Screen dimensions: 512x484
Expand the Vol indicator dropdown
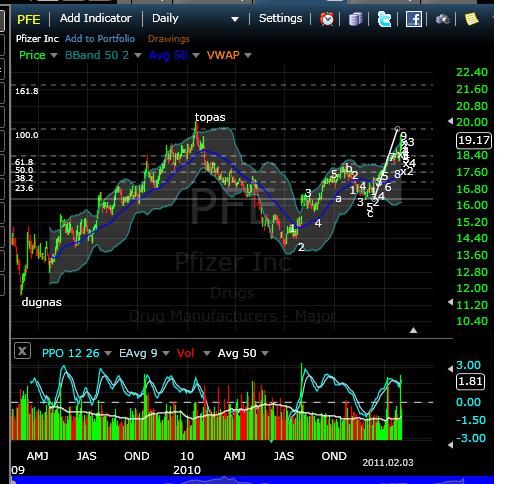207,353
